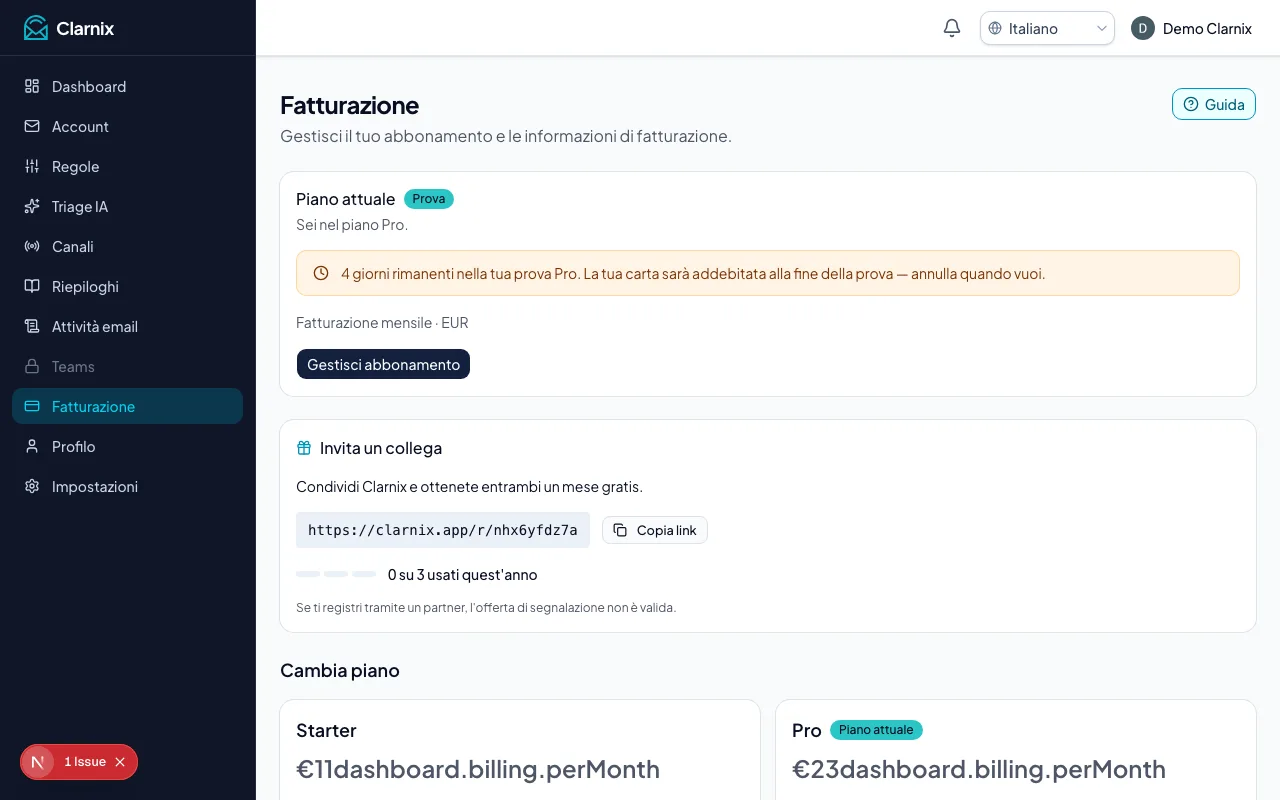This screenshot has width=1280, height=800.
Task: Go to Dashboard in sidebar
Action: [x=127, y=86]
